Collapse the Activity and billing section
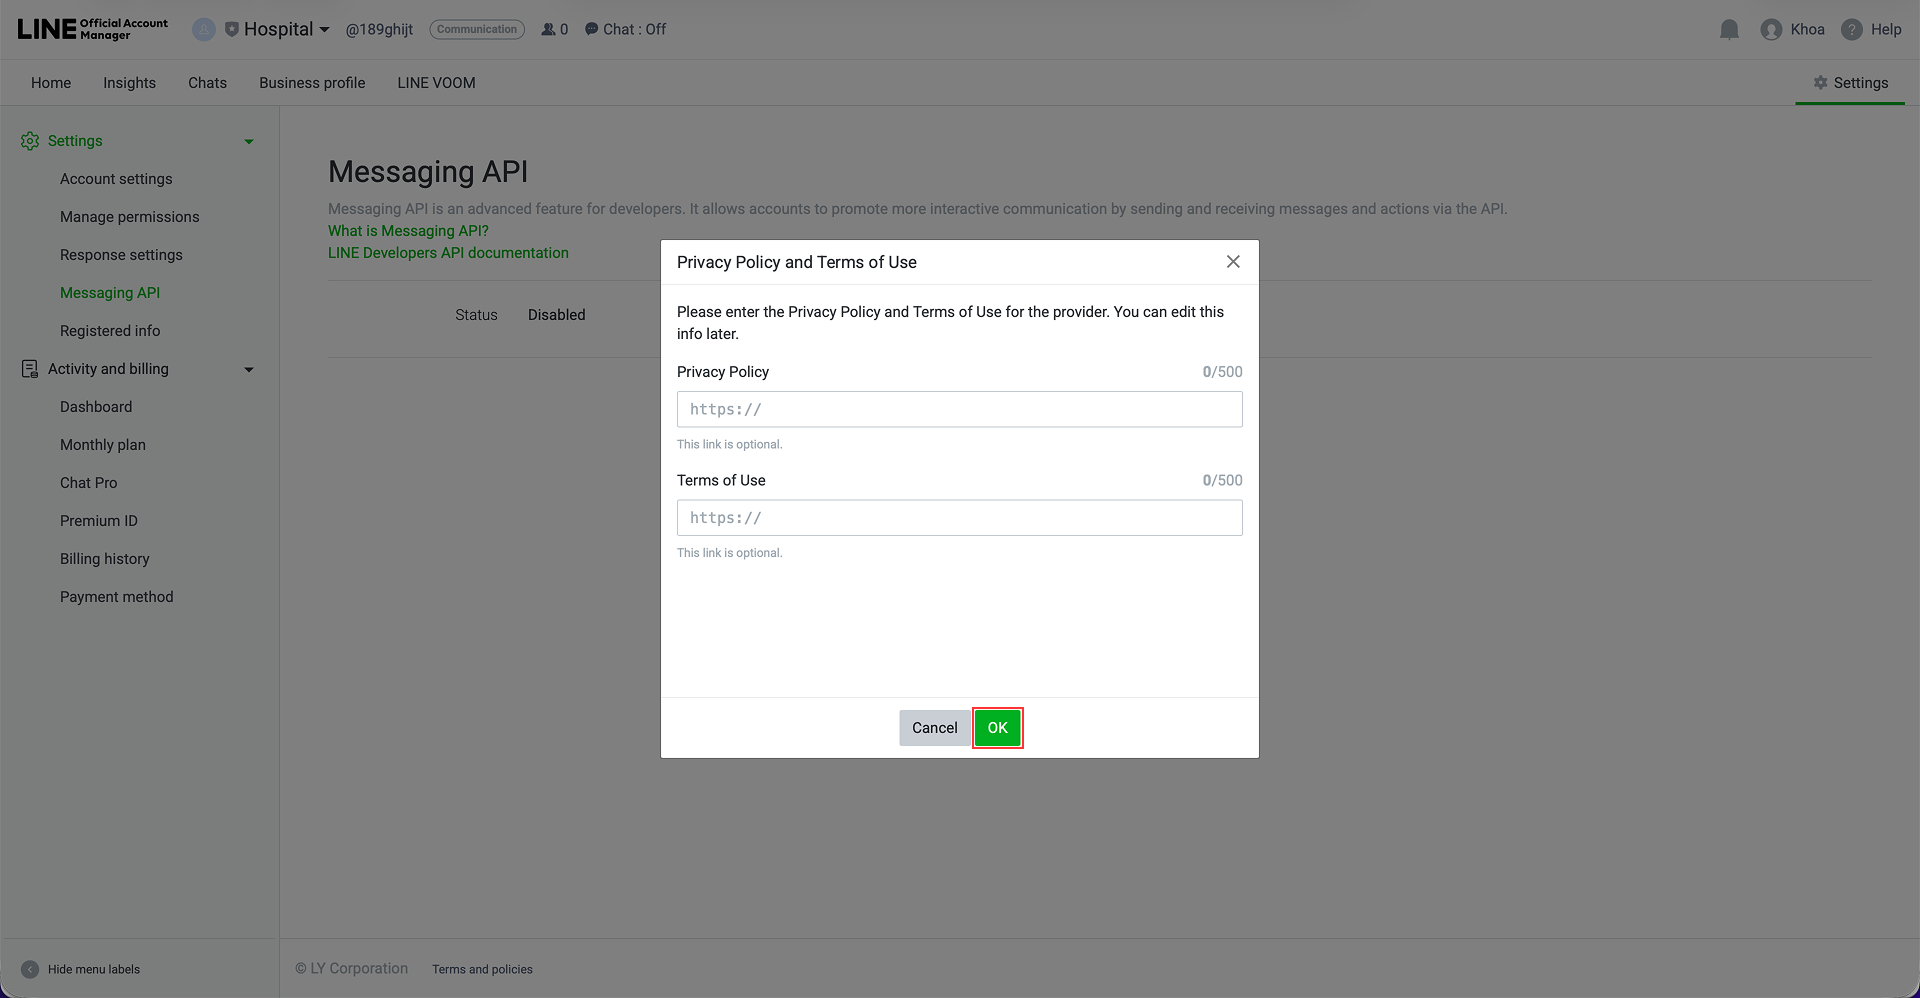Image resolution: width=1920 pixels, height=998 pixels. tap(249, 369)
